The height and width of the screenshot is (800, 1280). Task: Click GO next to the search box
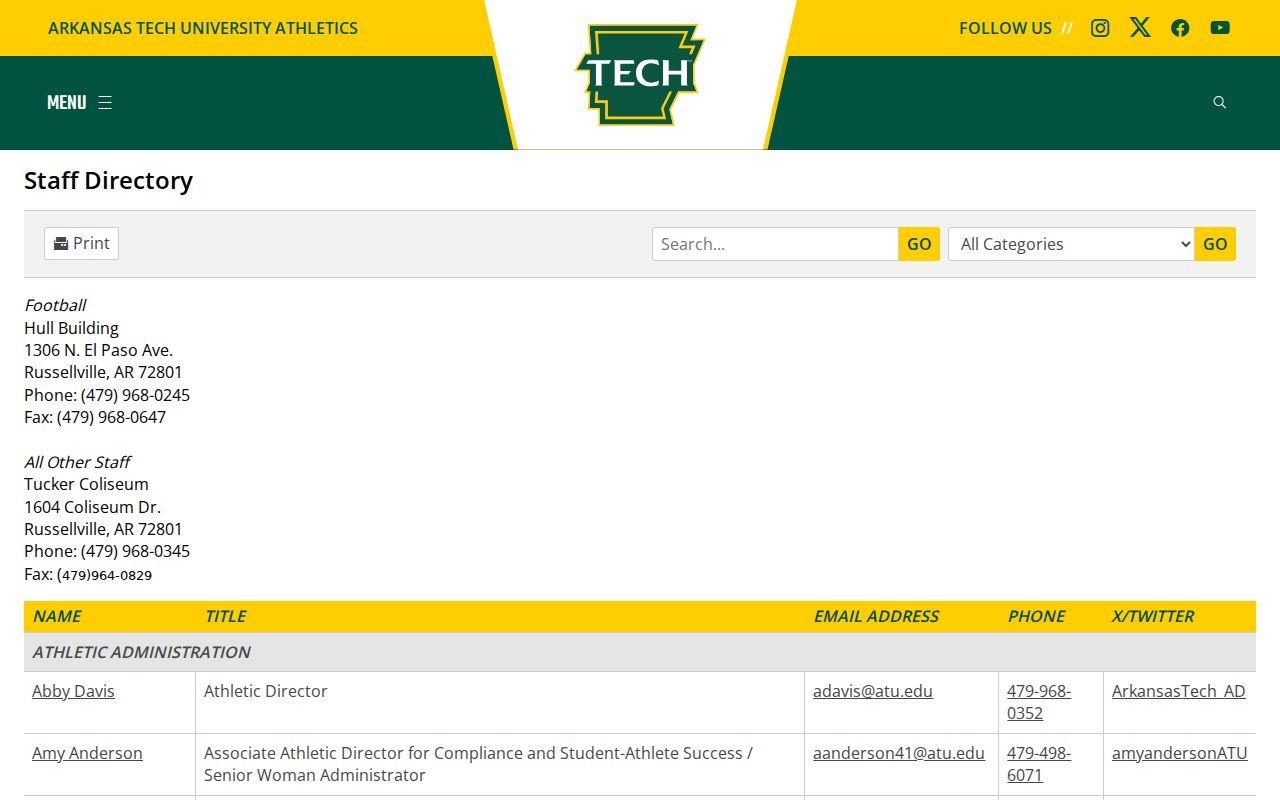tap(919, 244)
